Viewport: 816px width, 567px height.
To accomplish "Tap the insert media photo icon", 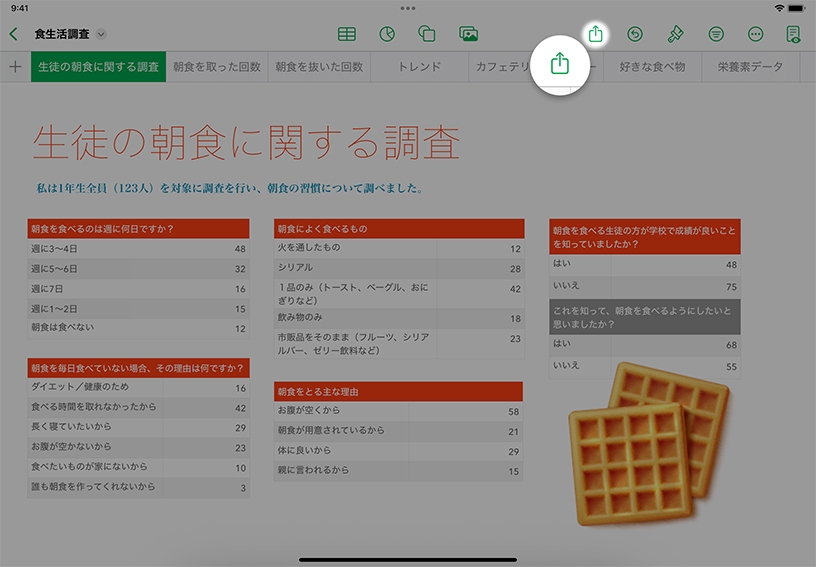I will click(x=468, y=34).
